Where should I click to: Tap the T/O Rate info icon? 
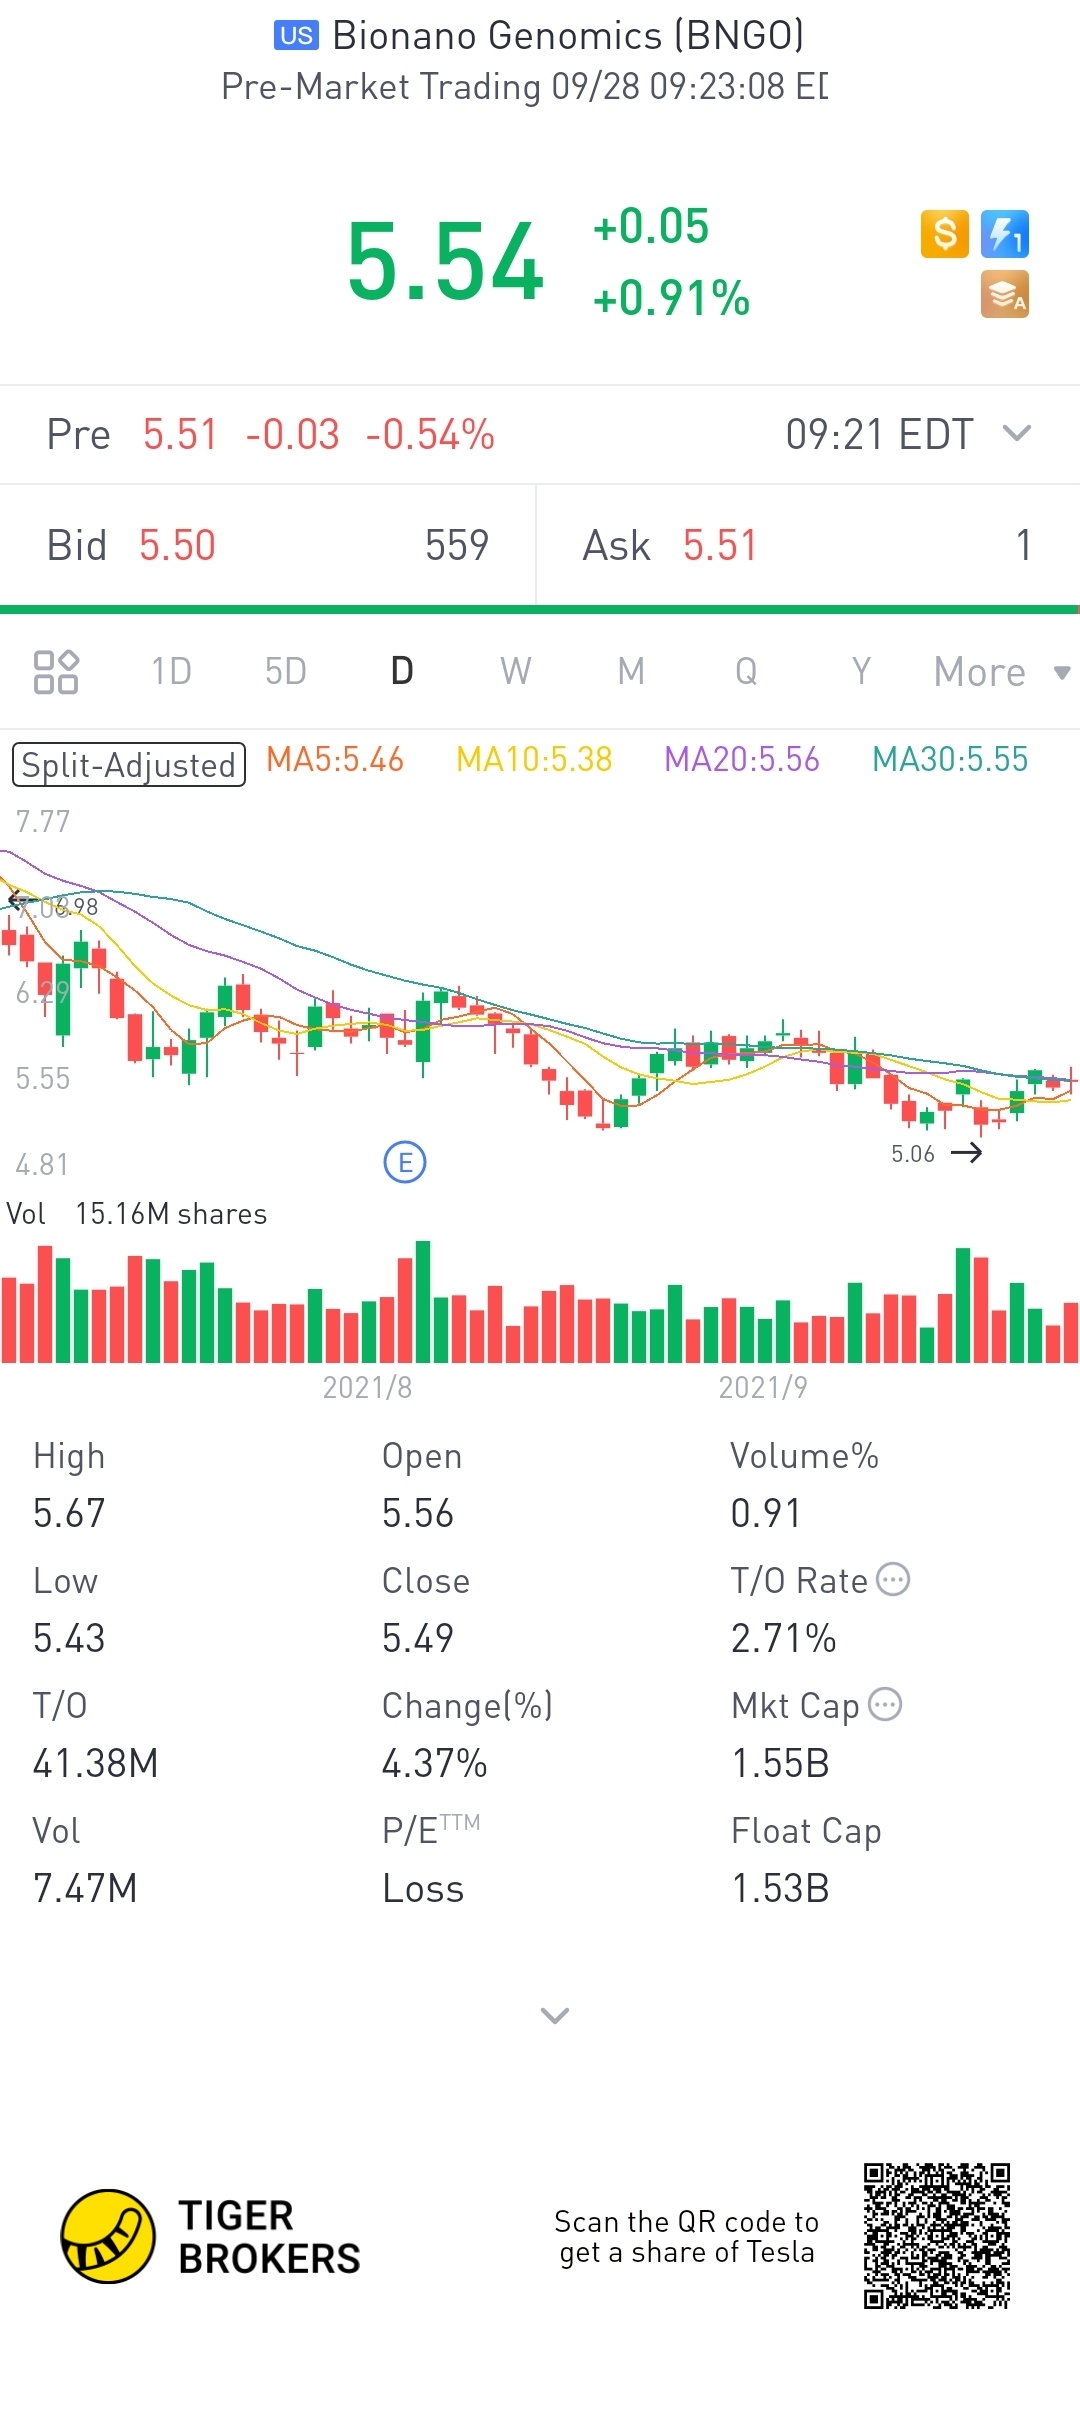click(893, 1579)
